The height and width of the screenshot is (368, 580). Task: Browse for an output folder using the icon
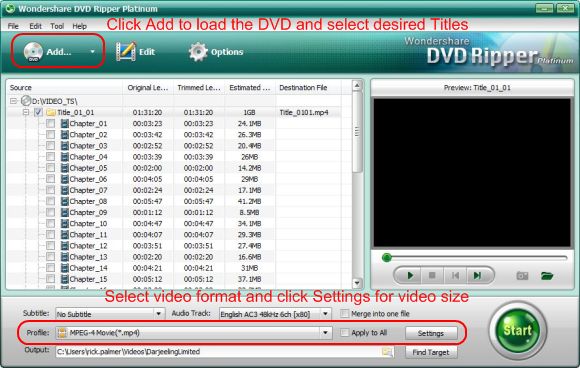387,352
